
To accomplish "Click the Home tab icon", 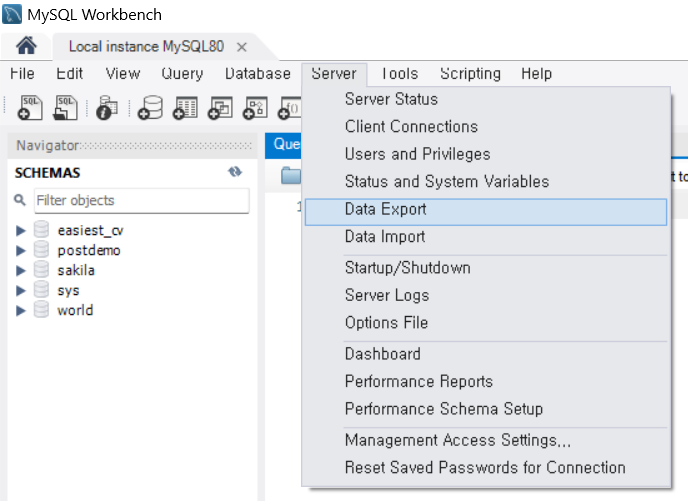I will click(27, 46).
